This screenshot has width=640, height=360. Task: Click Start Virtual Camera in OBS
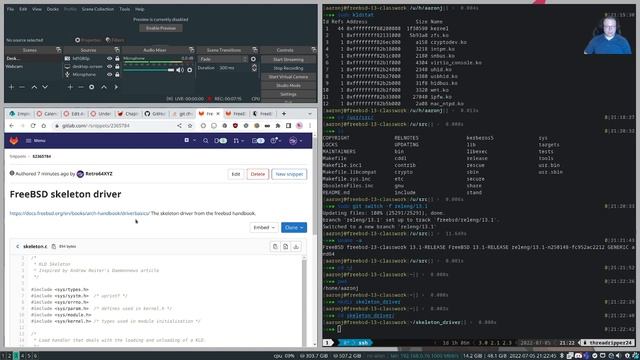288,77
